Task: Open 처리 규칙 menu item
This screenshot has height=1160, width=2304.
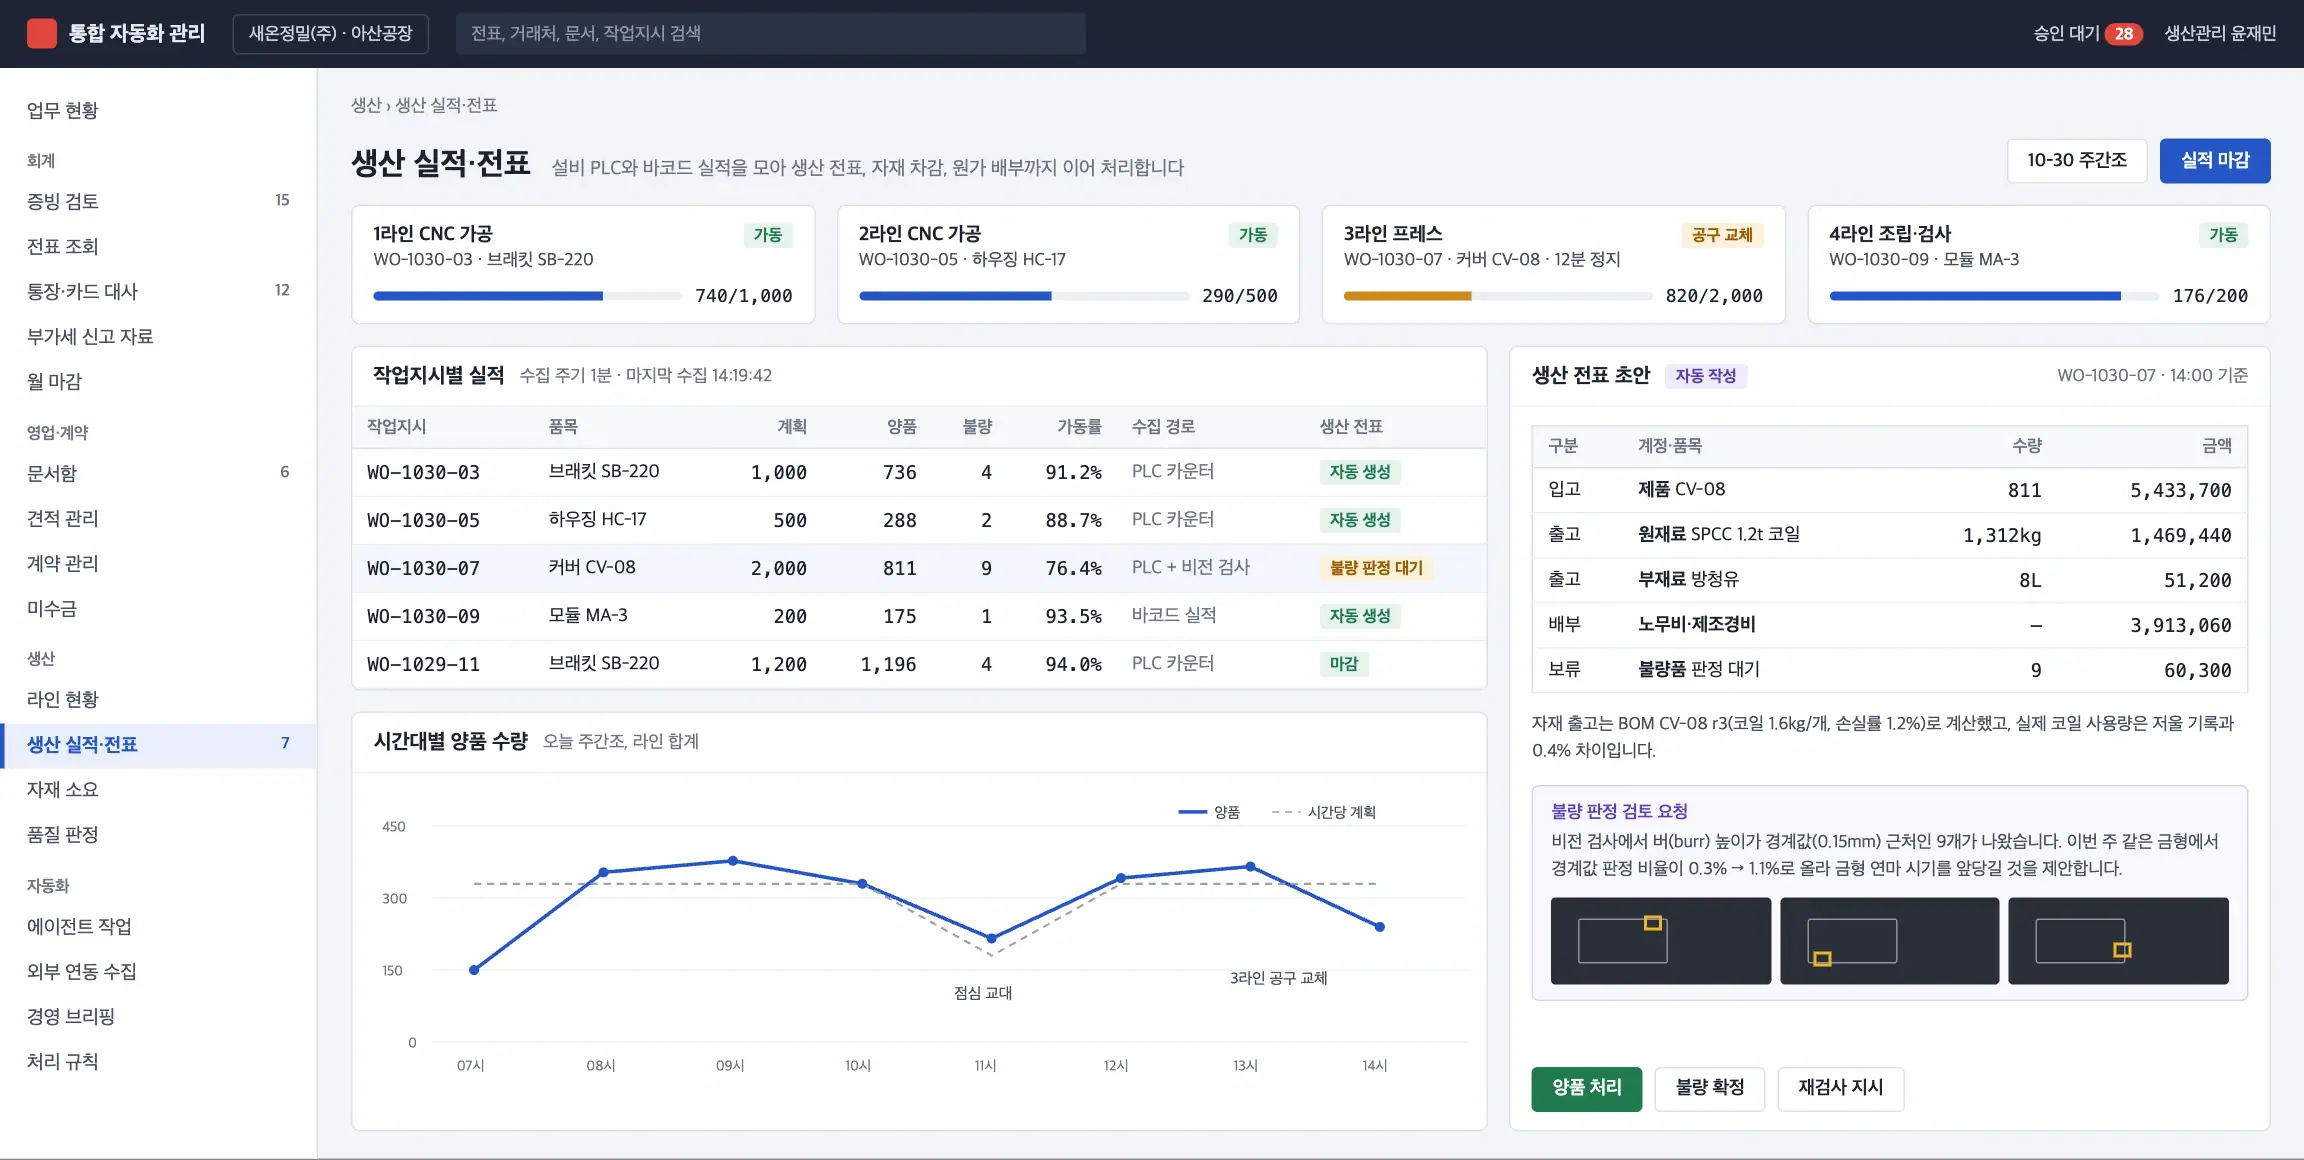Action: coord(158,1061)
